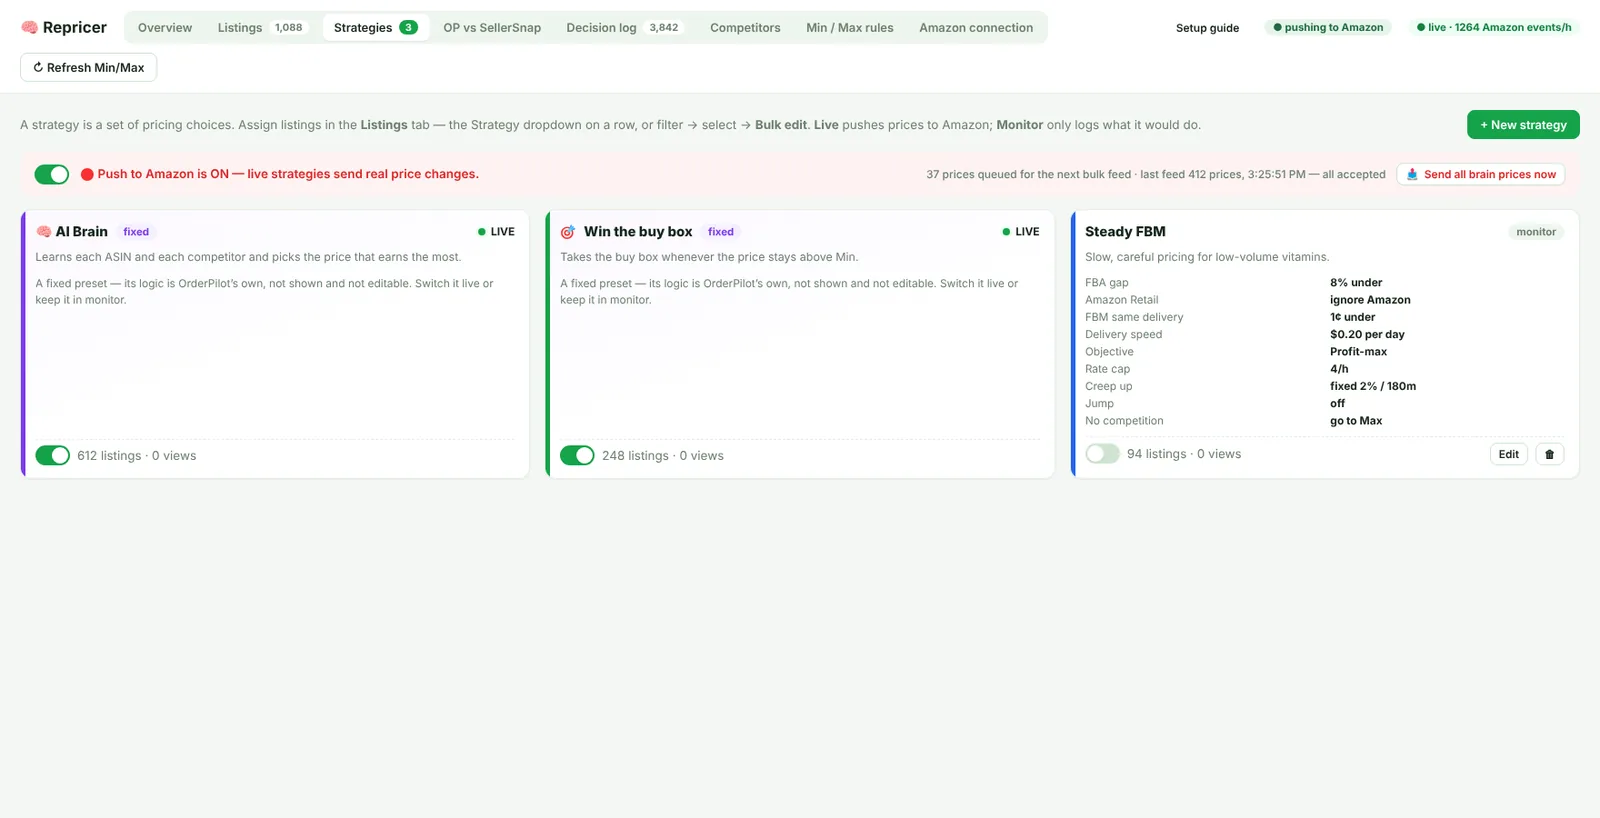Toggle the Push to Amazon master switch
This screenshot has height=818, width=1600.
click(52, 174)
